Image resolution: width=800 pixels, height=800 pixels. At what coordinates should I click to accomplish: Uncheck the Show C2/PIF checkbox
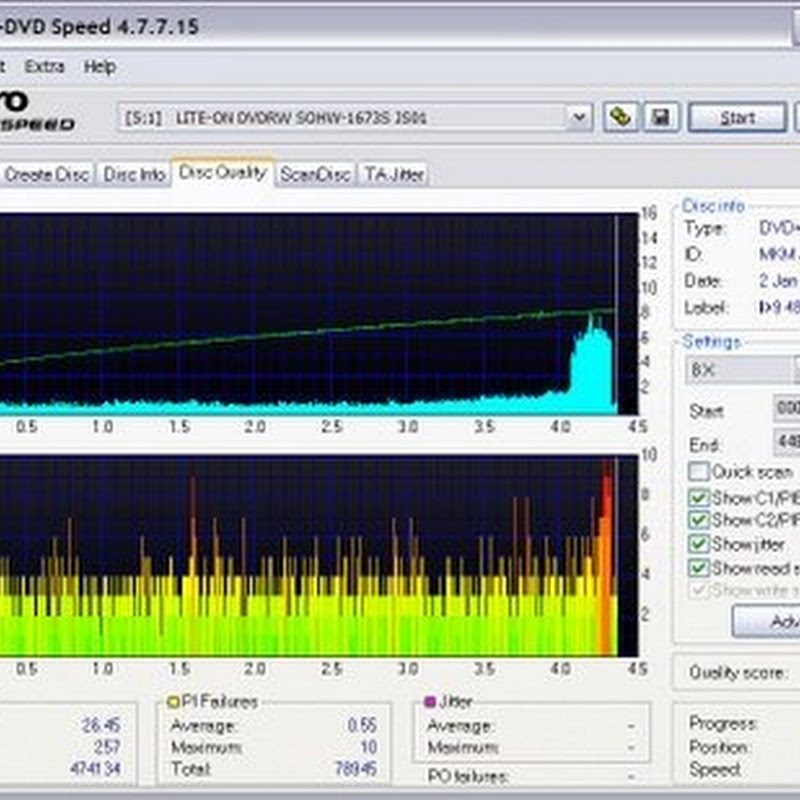(698, 520)
